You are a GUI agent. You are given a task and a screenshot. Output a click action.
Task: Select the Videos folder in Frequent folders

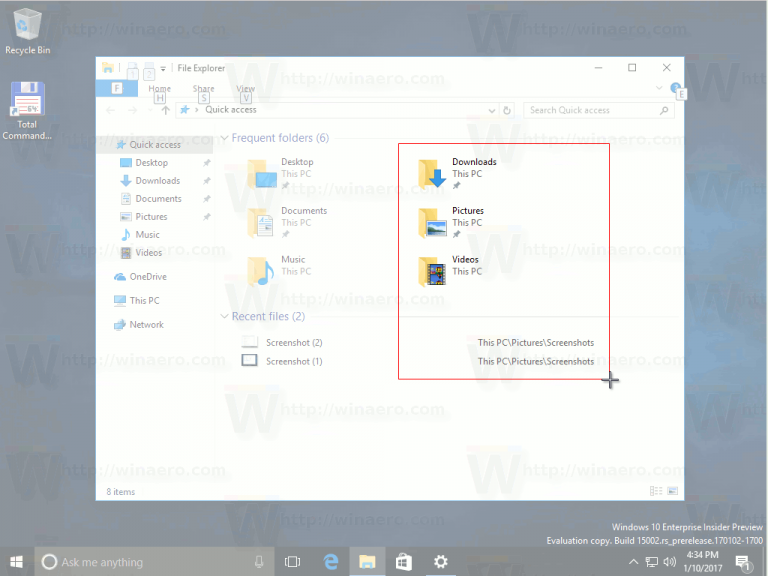448,271
